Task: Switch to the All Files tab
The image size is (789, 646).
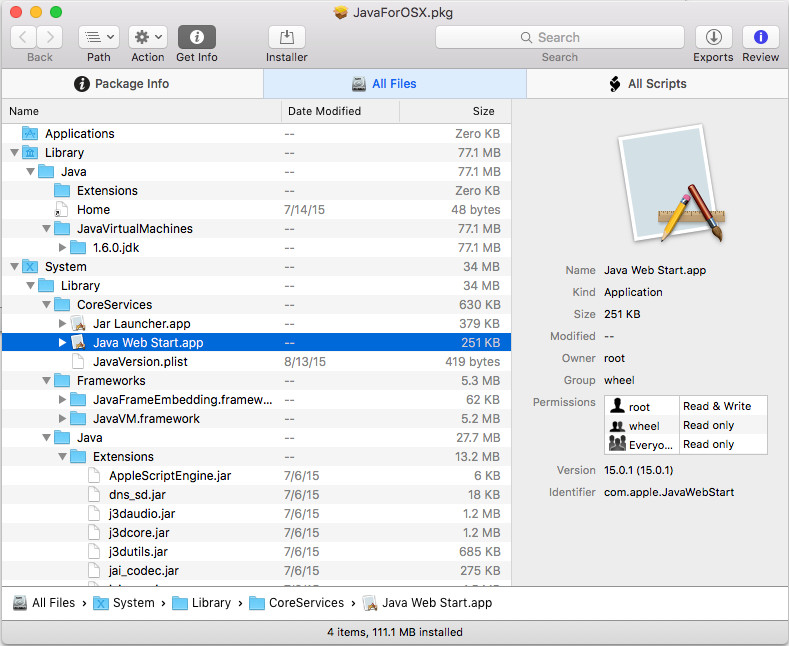Action: [x=395, y=84]
